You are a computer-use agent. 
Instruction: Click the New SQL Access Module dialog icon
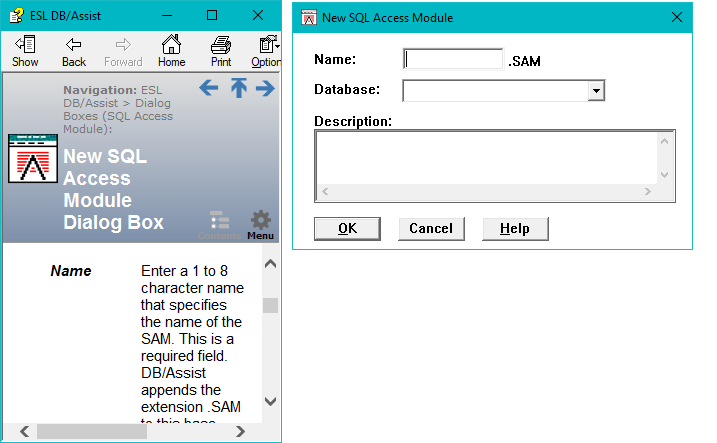pos(309,17)
